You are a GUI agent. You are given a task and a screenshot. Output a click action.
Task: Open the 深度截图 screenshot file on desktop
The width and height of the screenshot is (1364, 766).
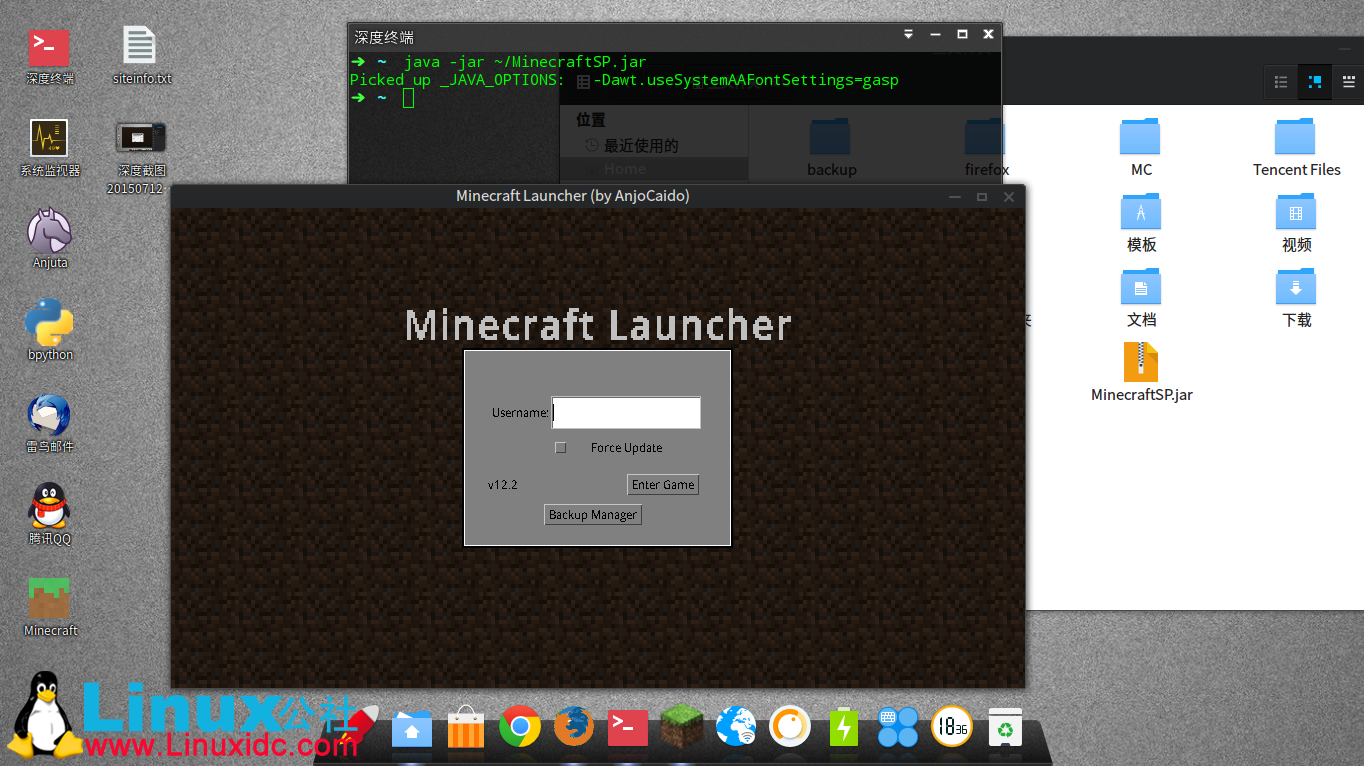tap(141, 156)
